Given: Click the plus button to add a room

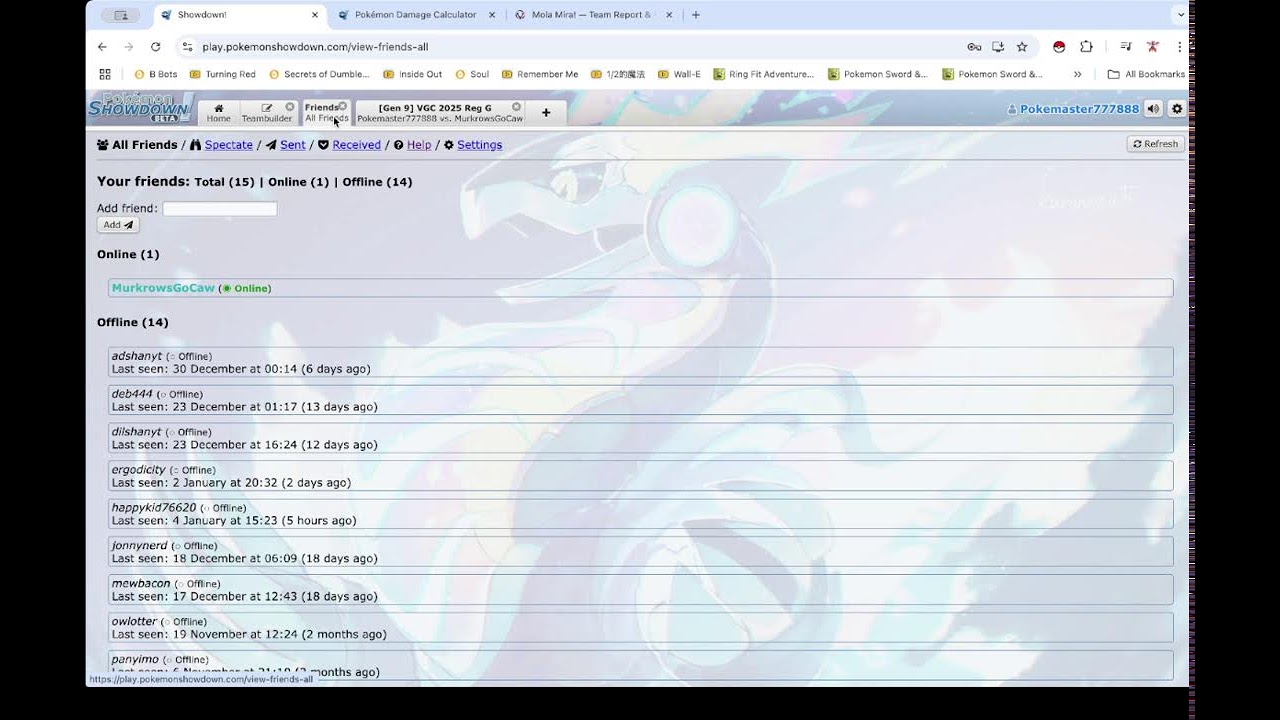Looking at the screenshot, I should point(546,113).
